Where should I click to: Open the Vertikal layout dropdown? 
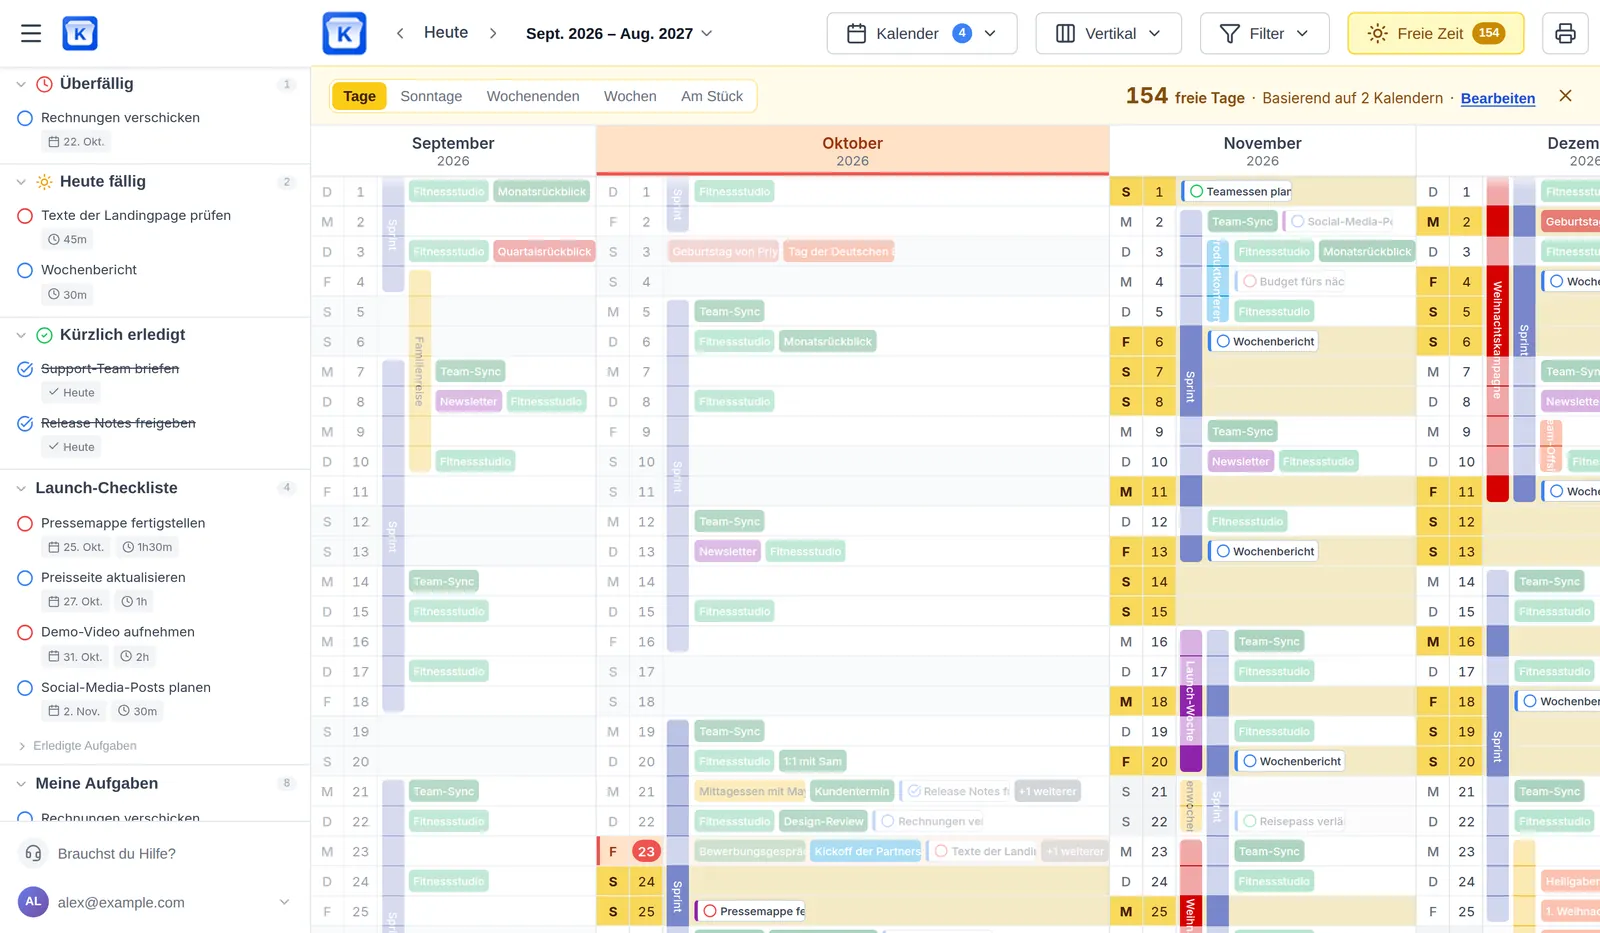click(1108, 33)
